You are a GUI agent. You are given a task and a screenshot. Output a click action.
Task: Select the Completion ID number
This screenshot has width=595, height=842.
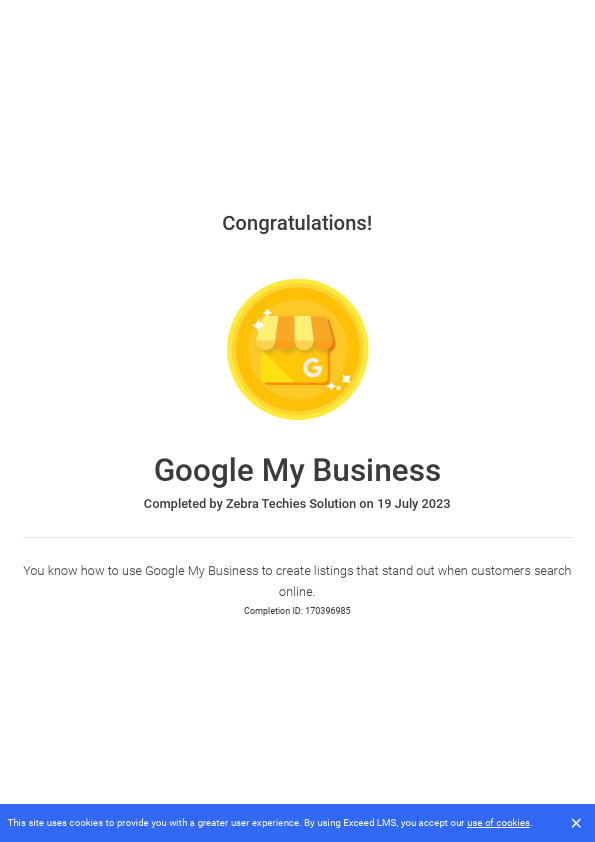point(328,610)
